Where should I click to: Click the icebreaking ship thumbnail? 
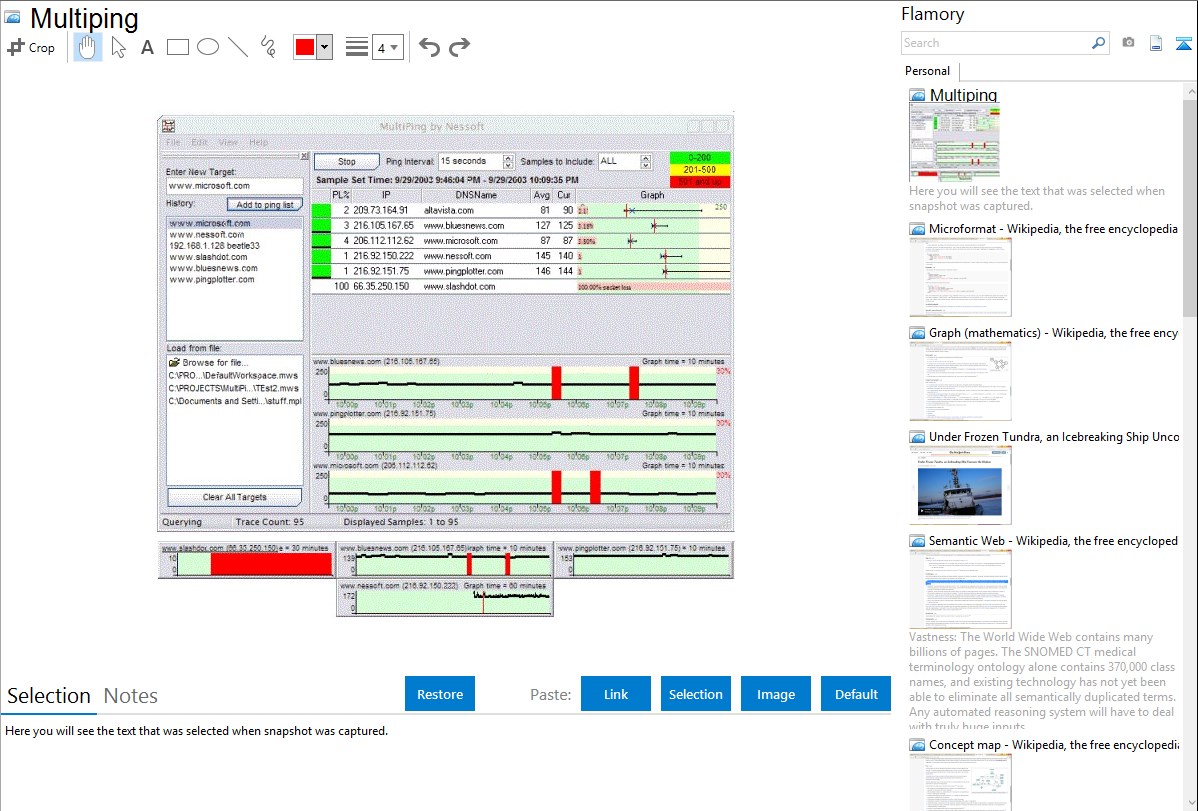click(960, 485)
